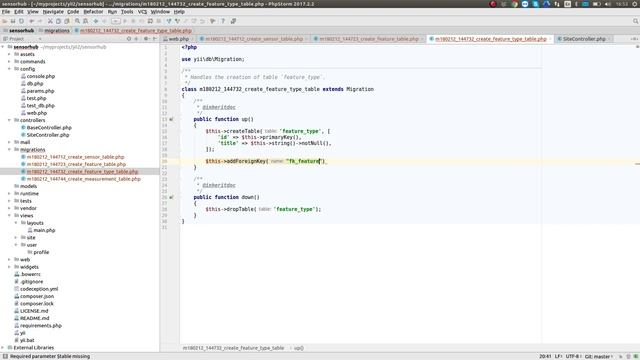Viewport: 640px width, 360px height.
Task: Expand the vendor folder
Action: pyautogui.click(x=9, y=208)
